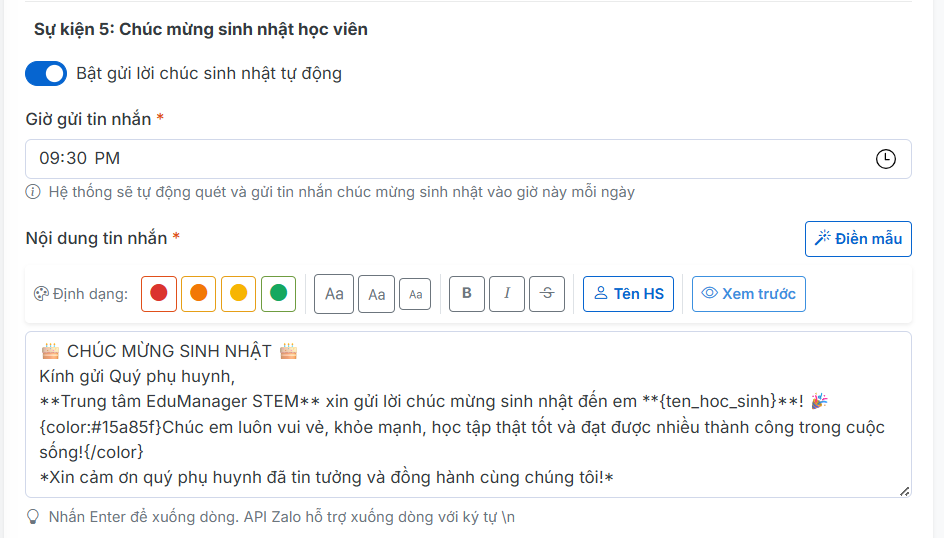944x538 pixels.
Task: Open message preview with Xem trước
Action: [x=748, y=294]
